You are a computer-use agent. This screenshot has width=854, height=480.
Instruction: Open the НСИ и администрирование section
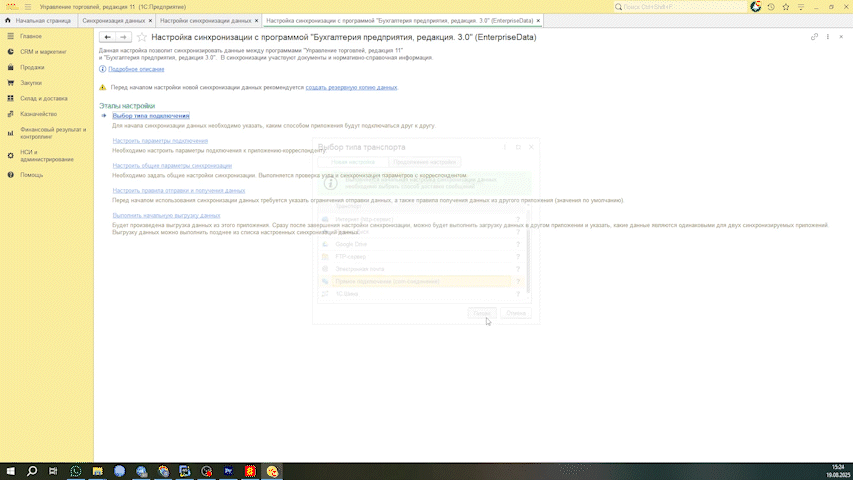point(46,156)
